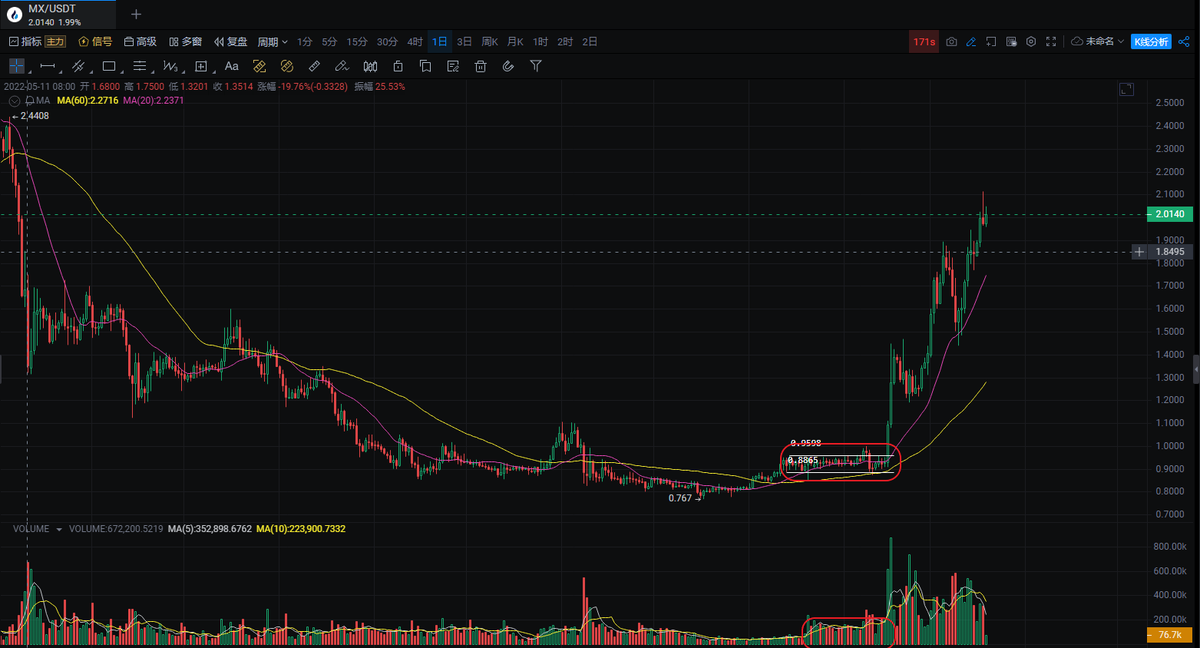Switch to 30分 timeframe
The width and height of the screenshot is (1200, 648).
388,42
